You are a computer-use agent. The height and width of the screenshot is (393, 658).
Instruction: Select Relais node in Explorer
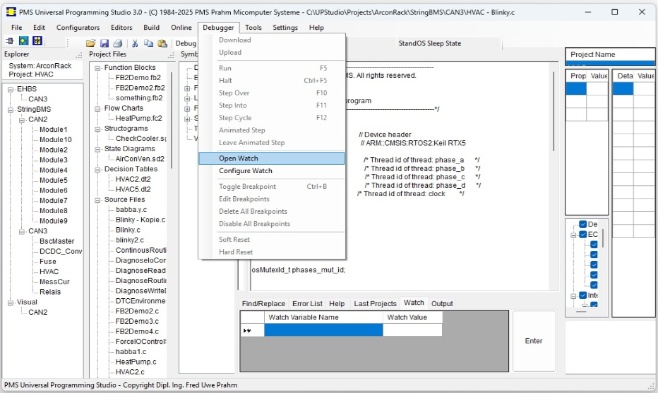pos(50,292)
